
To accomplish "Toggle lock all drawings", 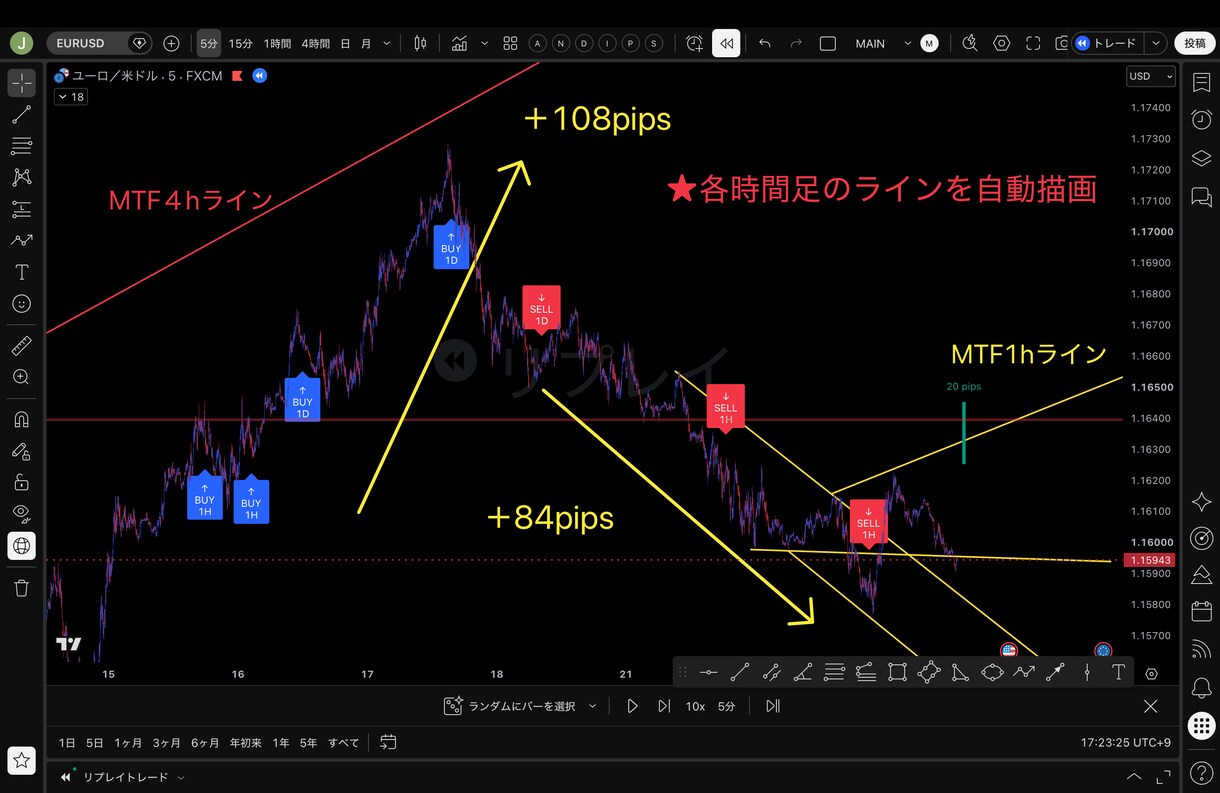I will click(21, 482).
